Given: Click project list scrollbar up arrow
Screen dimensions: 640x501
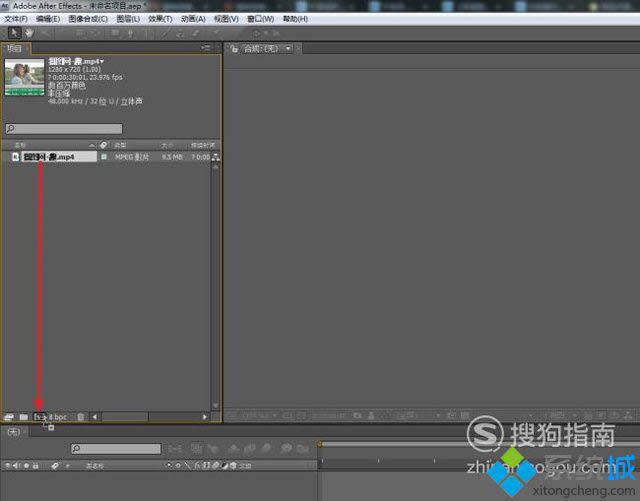Looking at the screenshot, I should [x=216, y=167].
